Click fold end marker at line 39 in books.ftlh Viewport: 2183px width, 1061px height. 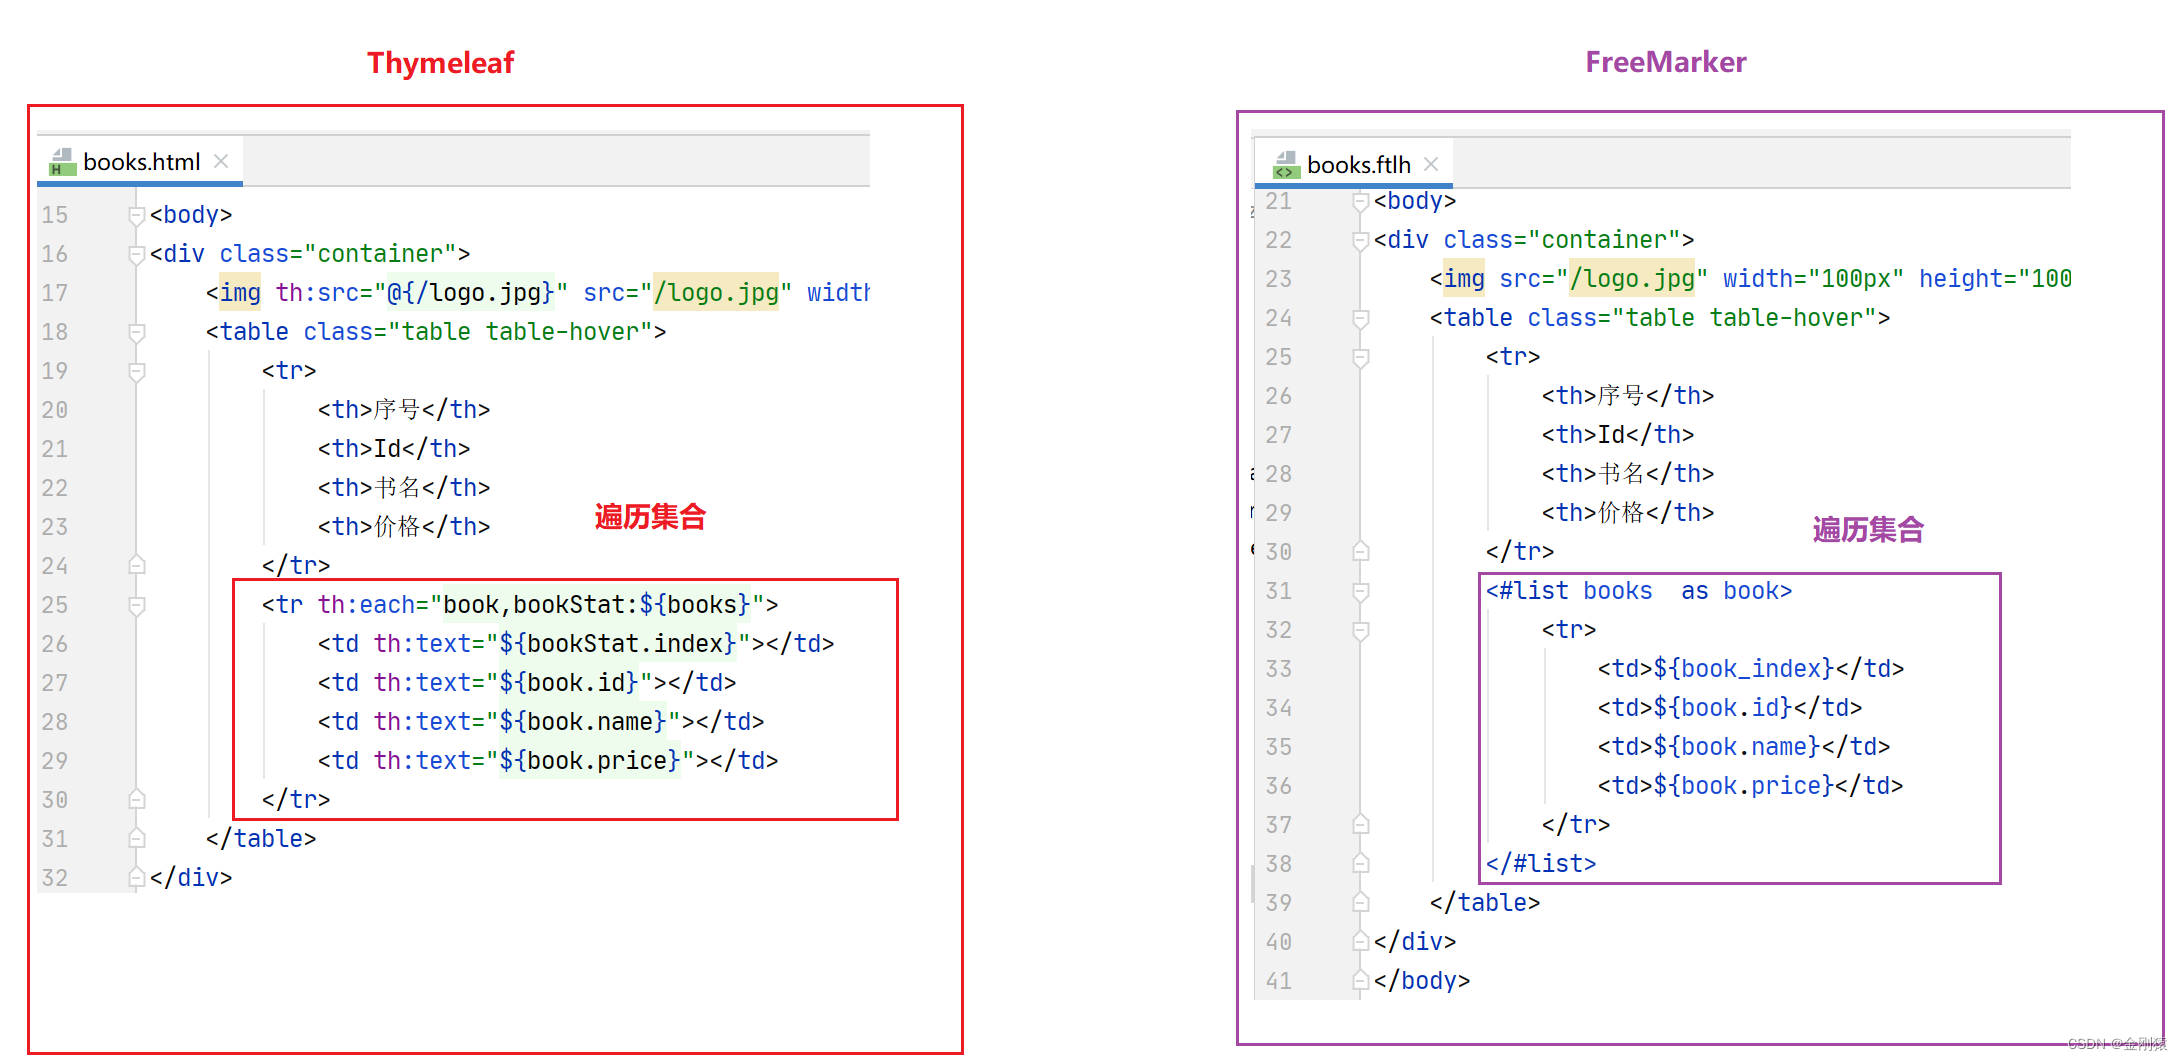click(1360, 903)
